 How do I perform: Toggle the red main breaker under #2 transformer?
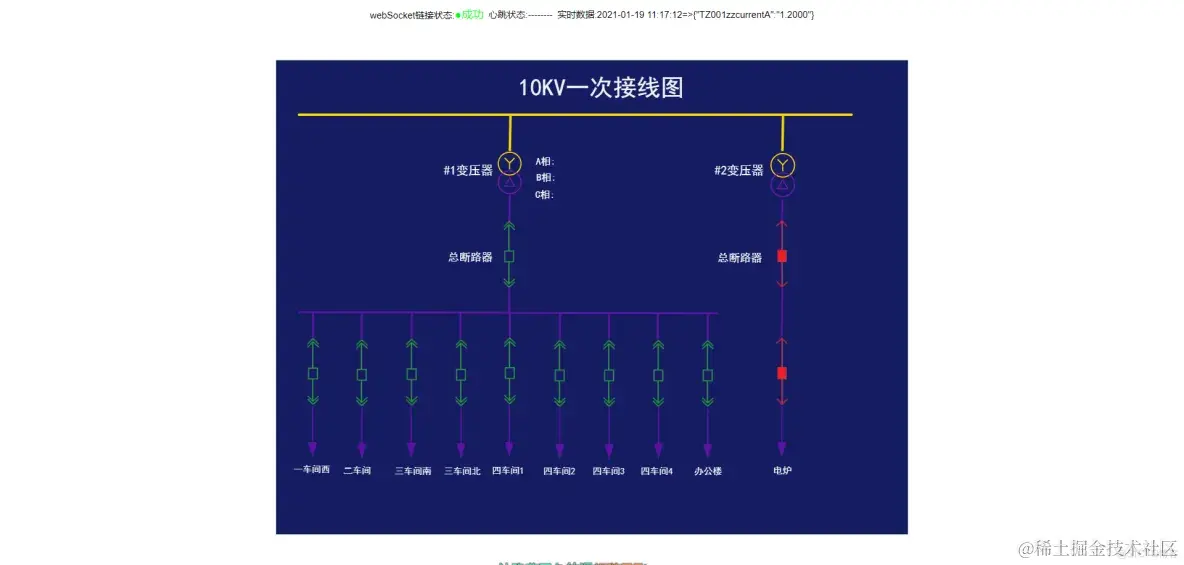click(782, 256)
